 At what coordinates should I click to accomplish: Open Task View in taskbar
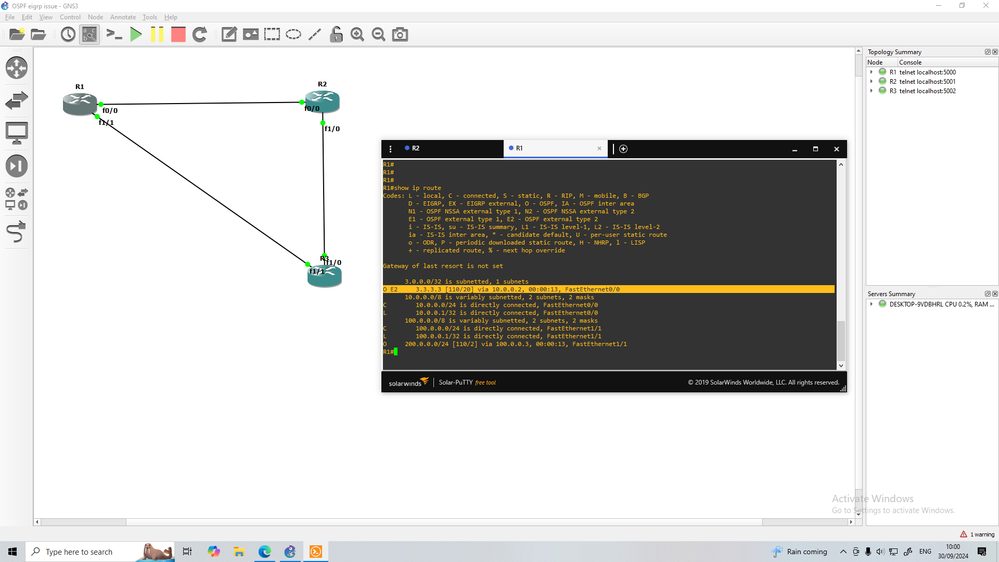(x=187, y=551)
